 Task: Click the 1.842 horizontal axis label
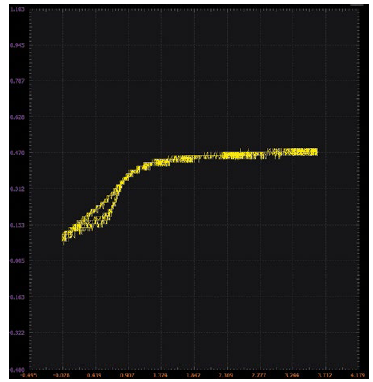[194, 375]
